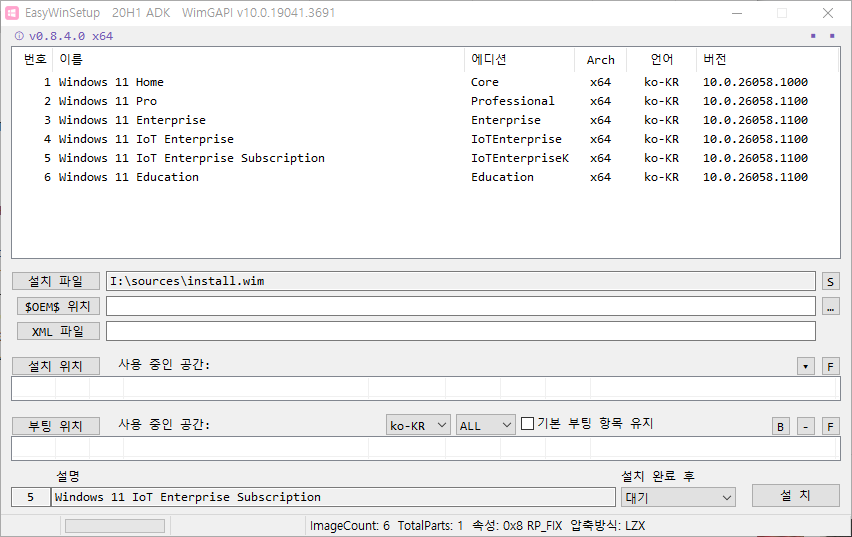Select Windows 11 Education row
The image size is (852, 537).
click(x=425, y=177)
